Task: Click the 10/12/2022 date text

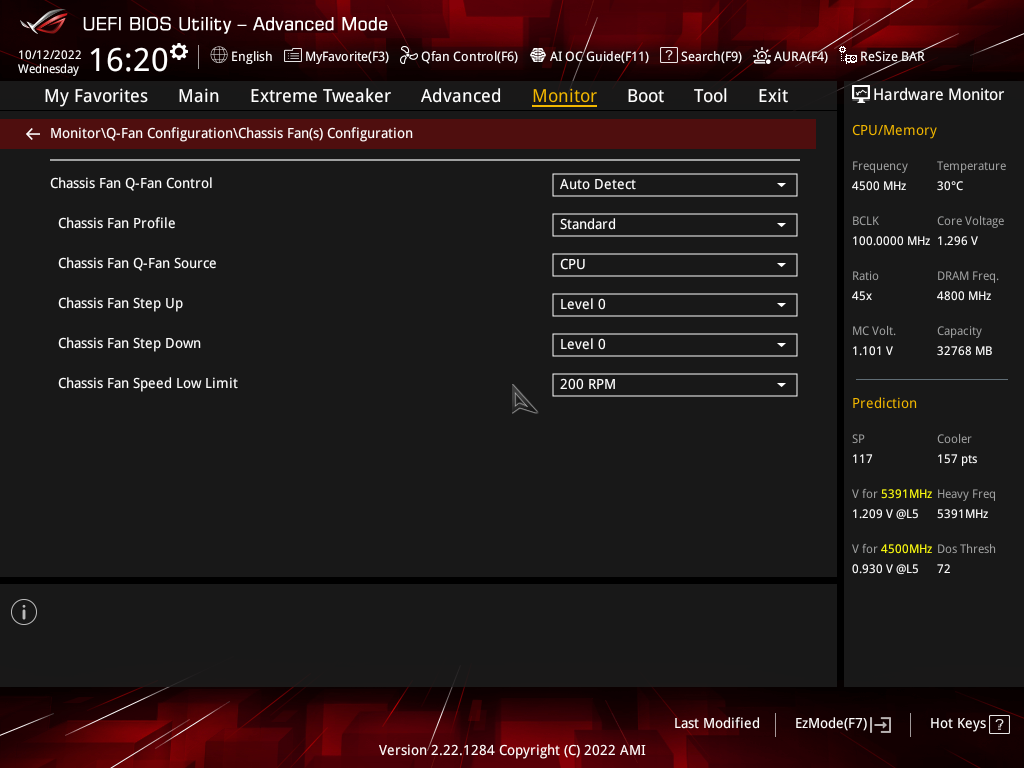Action: tap(50, 55)
